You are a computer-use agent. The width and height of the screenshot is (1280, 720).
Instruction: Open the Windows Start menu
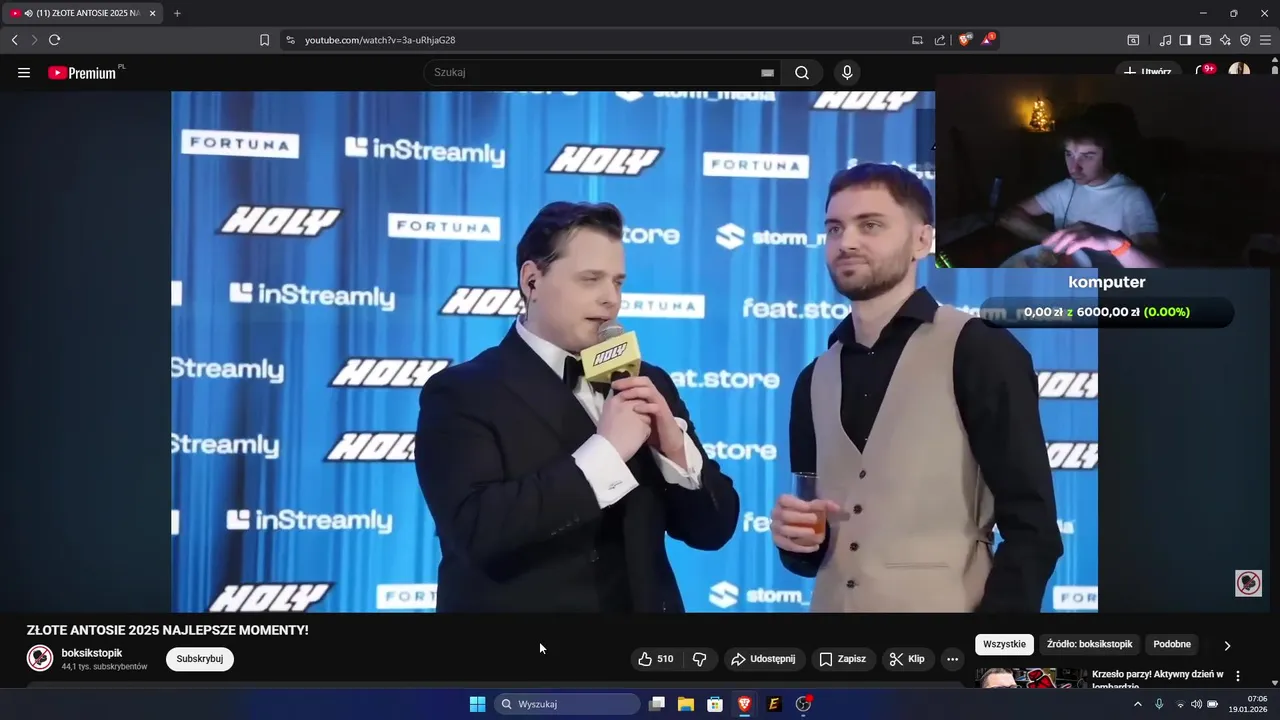click(477, 704)
